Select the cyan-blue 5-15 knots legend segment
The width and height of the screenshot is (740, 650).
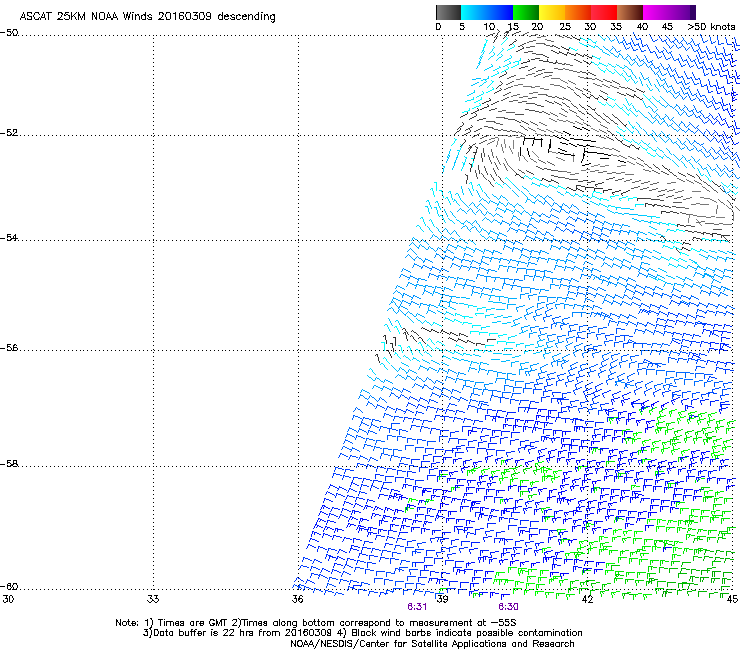(487, 12)
